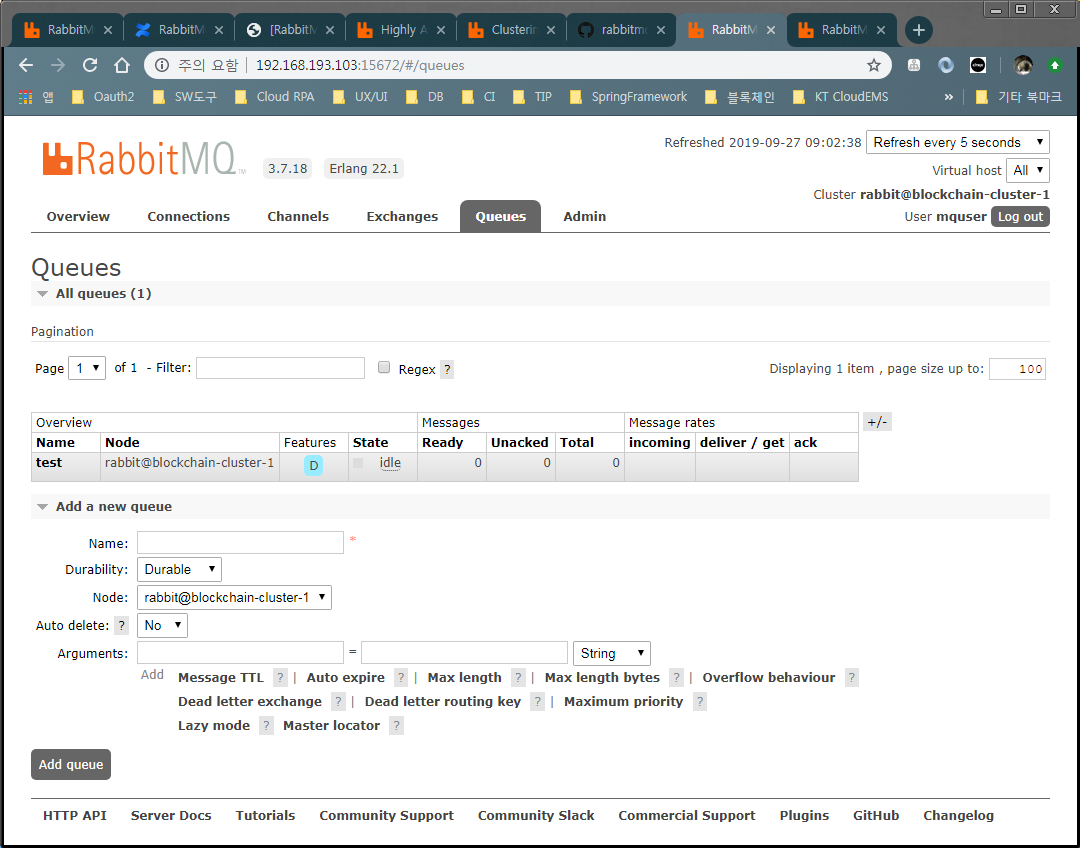
Task: Open Max length bytes help icon
Action: pyautogui.click(x=676, y=678)
